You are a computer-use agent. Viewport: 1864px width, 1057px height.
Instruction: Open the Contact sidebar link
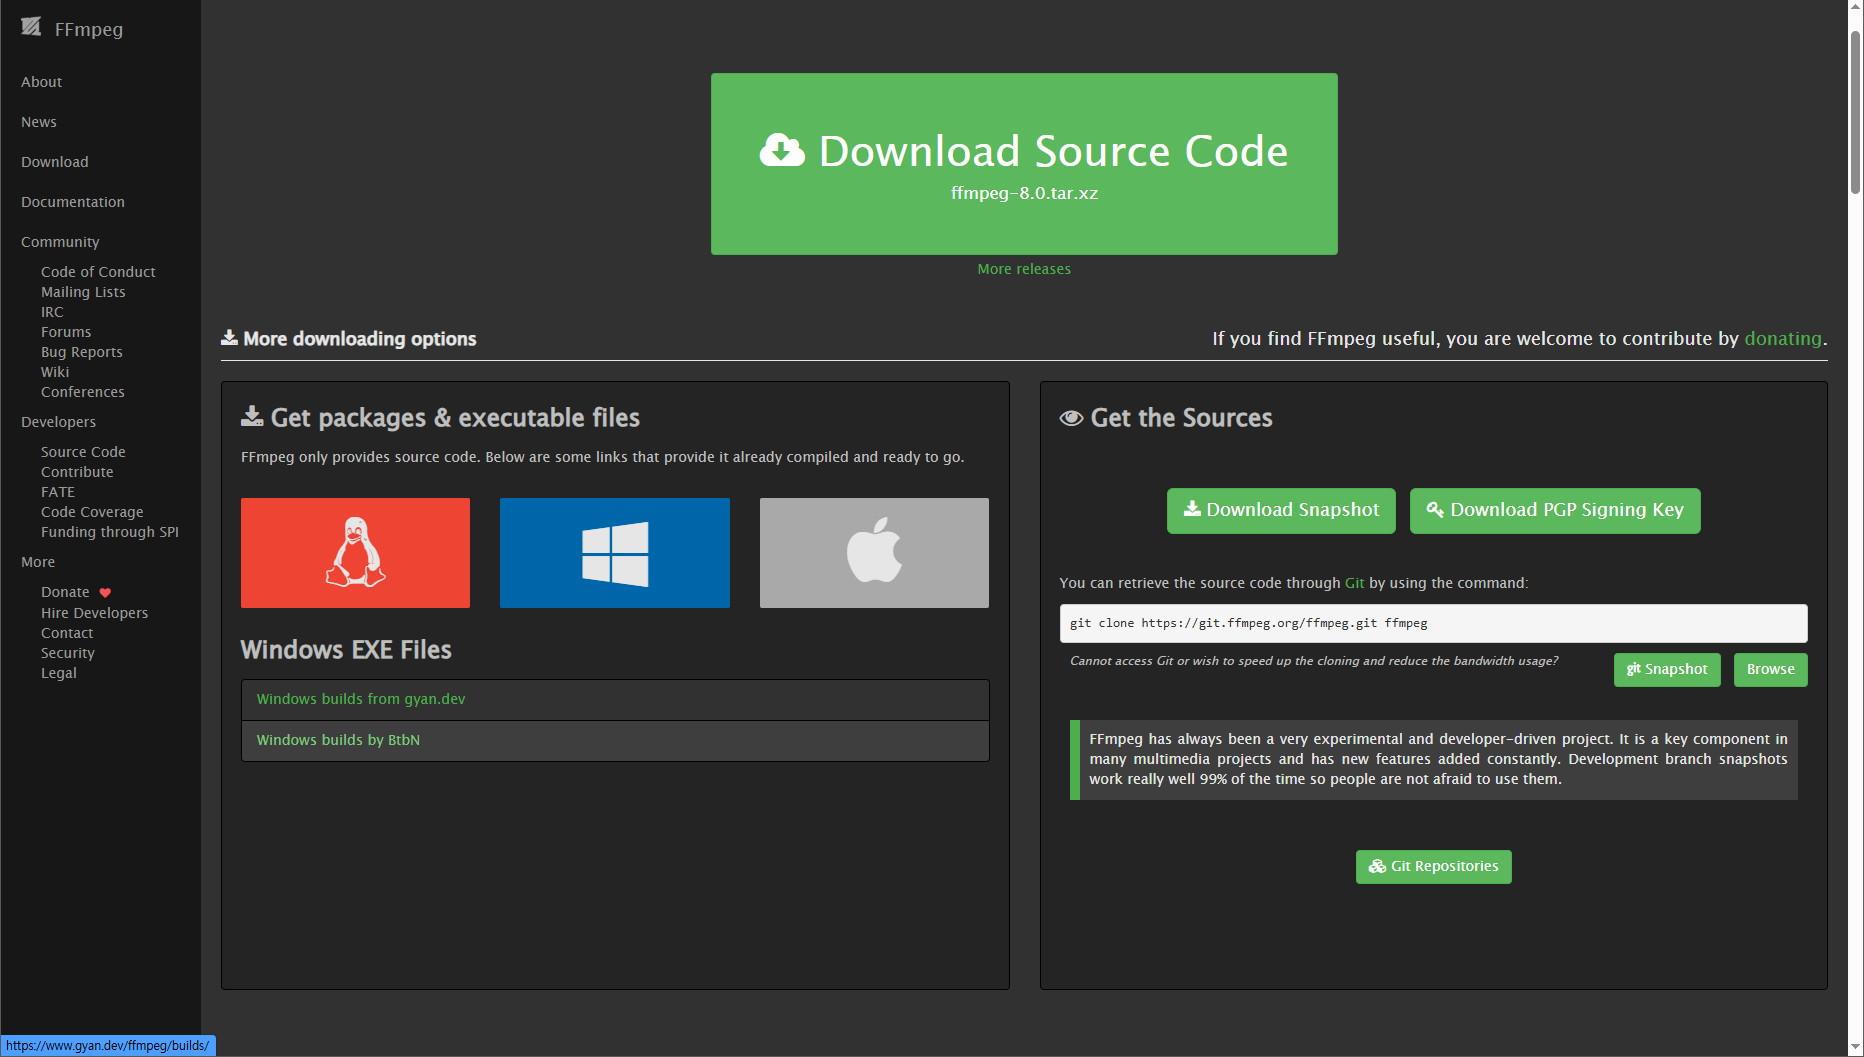pos(67,633)
